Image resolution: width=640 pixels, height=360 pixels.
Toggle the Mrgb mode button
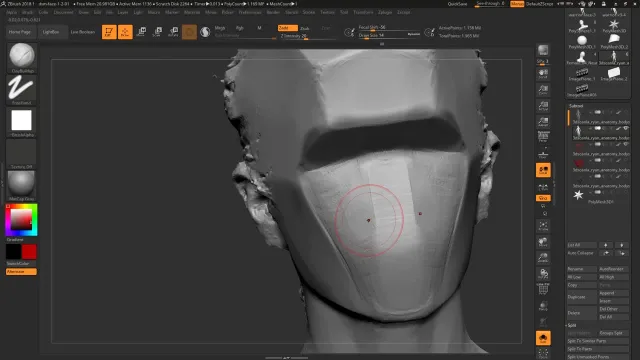coord(220,28)
